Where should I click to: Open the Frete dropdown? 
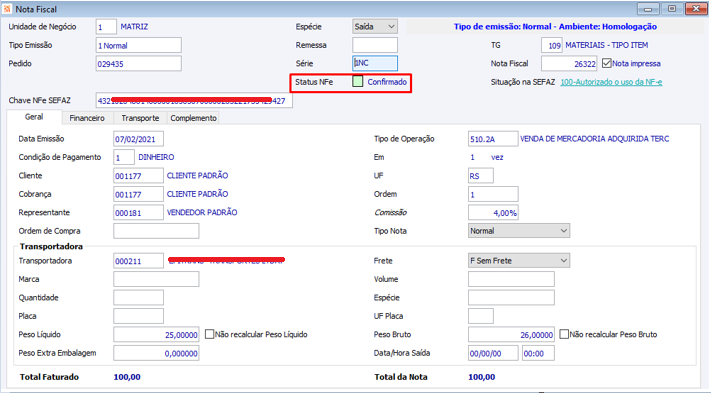(x=519, y=261)
